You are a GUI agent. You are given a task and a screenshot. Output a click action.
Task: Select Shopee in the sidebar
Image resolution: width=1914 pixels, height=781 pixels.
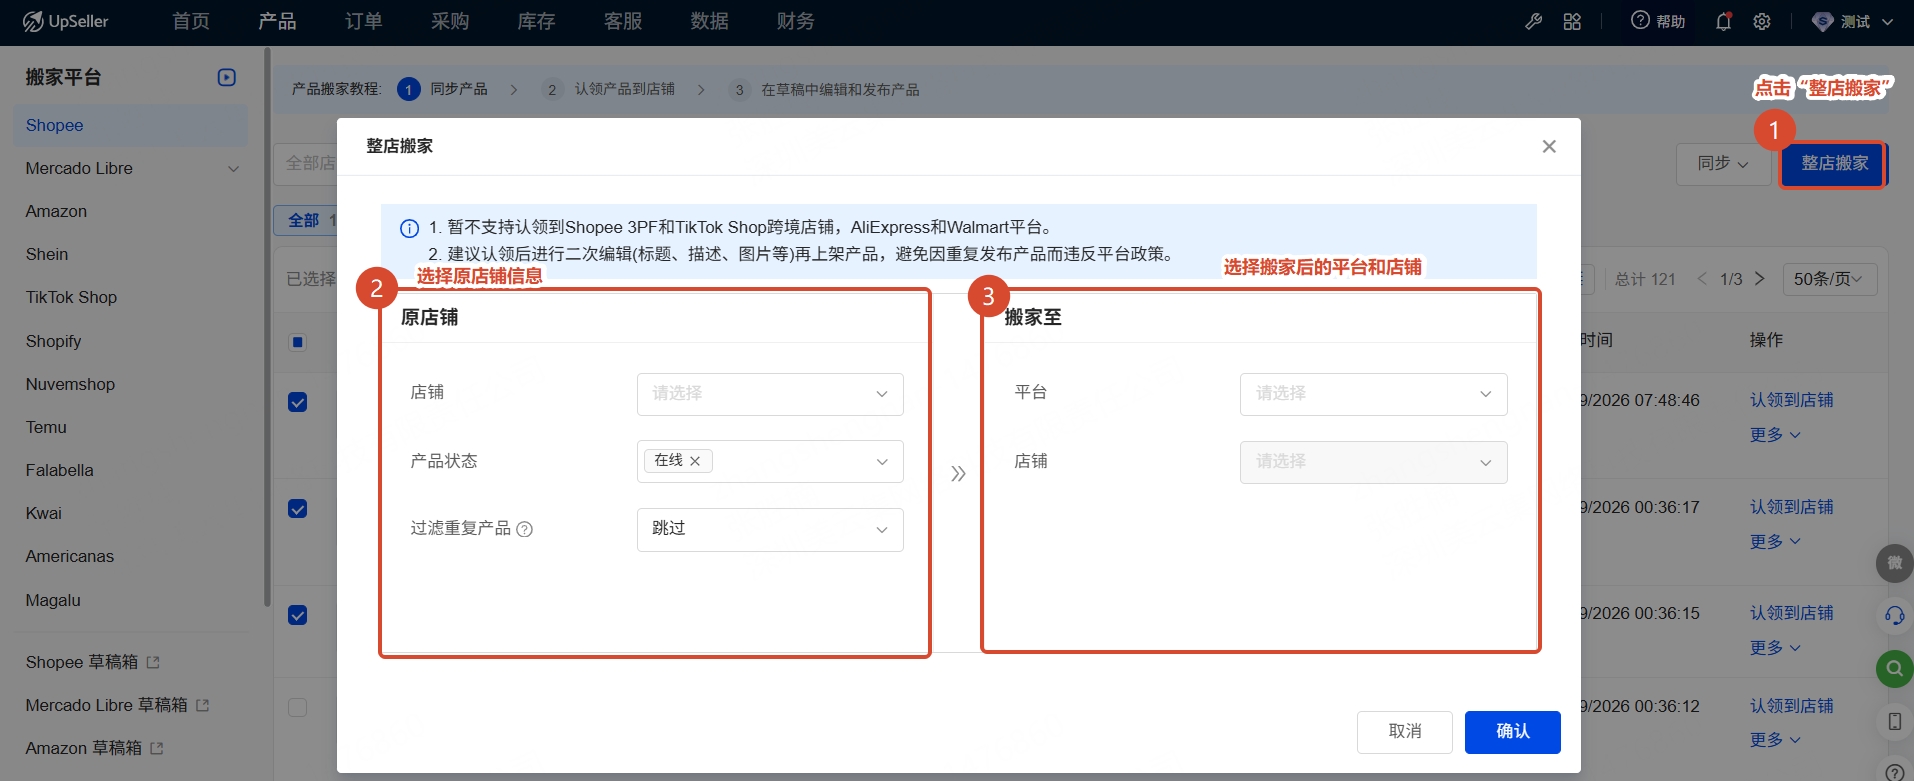tap(131, 126)
